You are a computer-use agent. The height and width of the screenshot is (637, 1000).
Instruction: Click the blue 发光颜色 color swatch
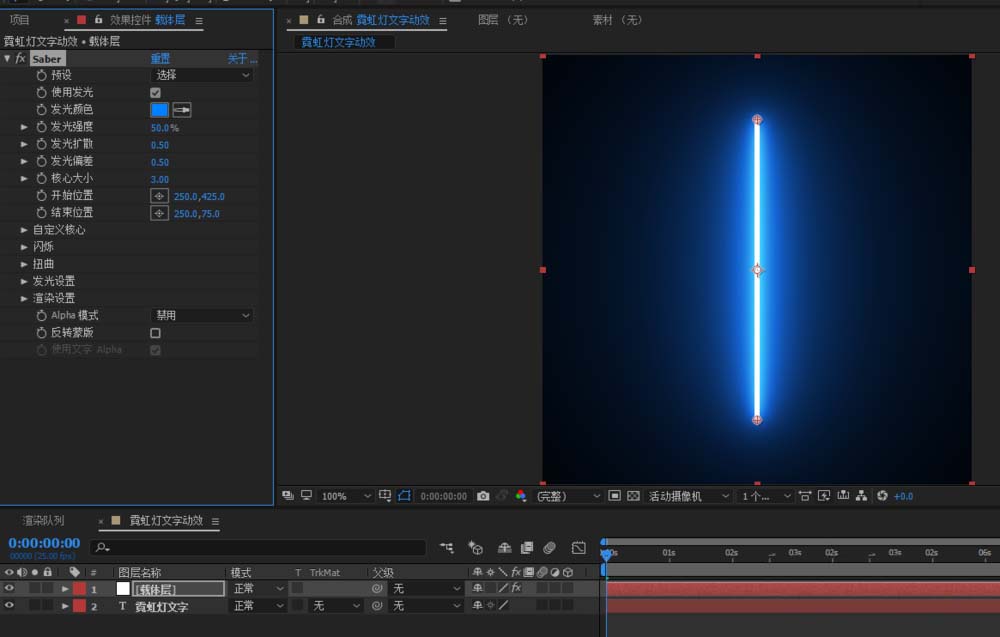coord(159,110)
